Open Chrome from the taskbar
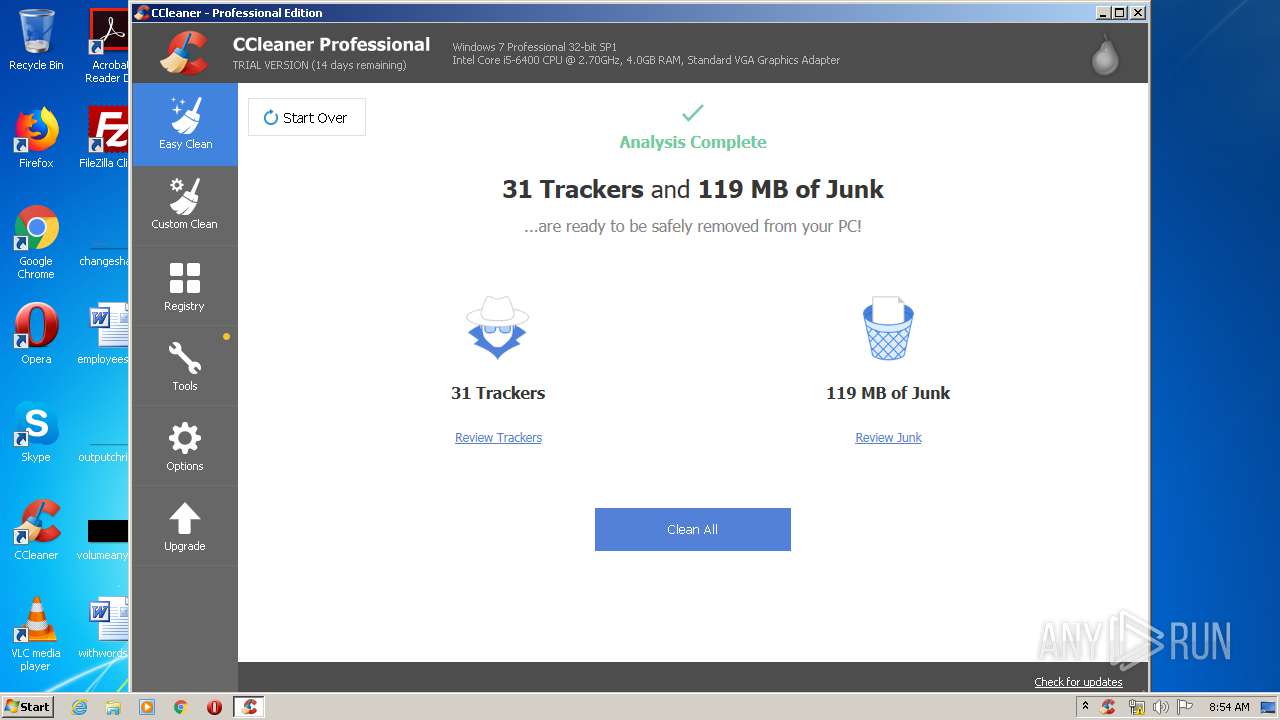Screen dimensions: 1280x720 [181, 707]
